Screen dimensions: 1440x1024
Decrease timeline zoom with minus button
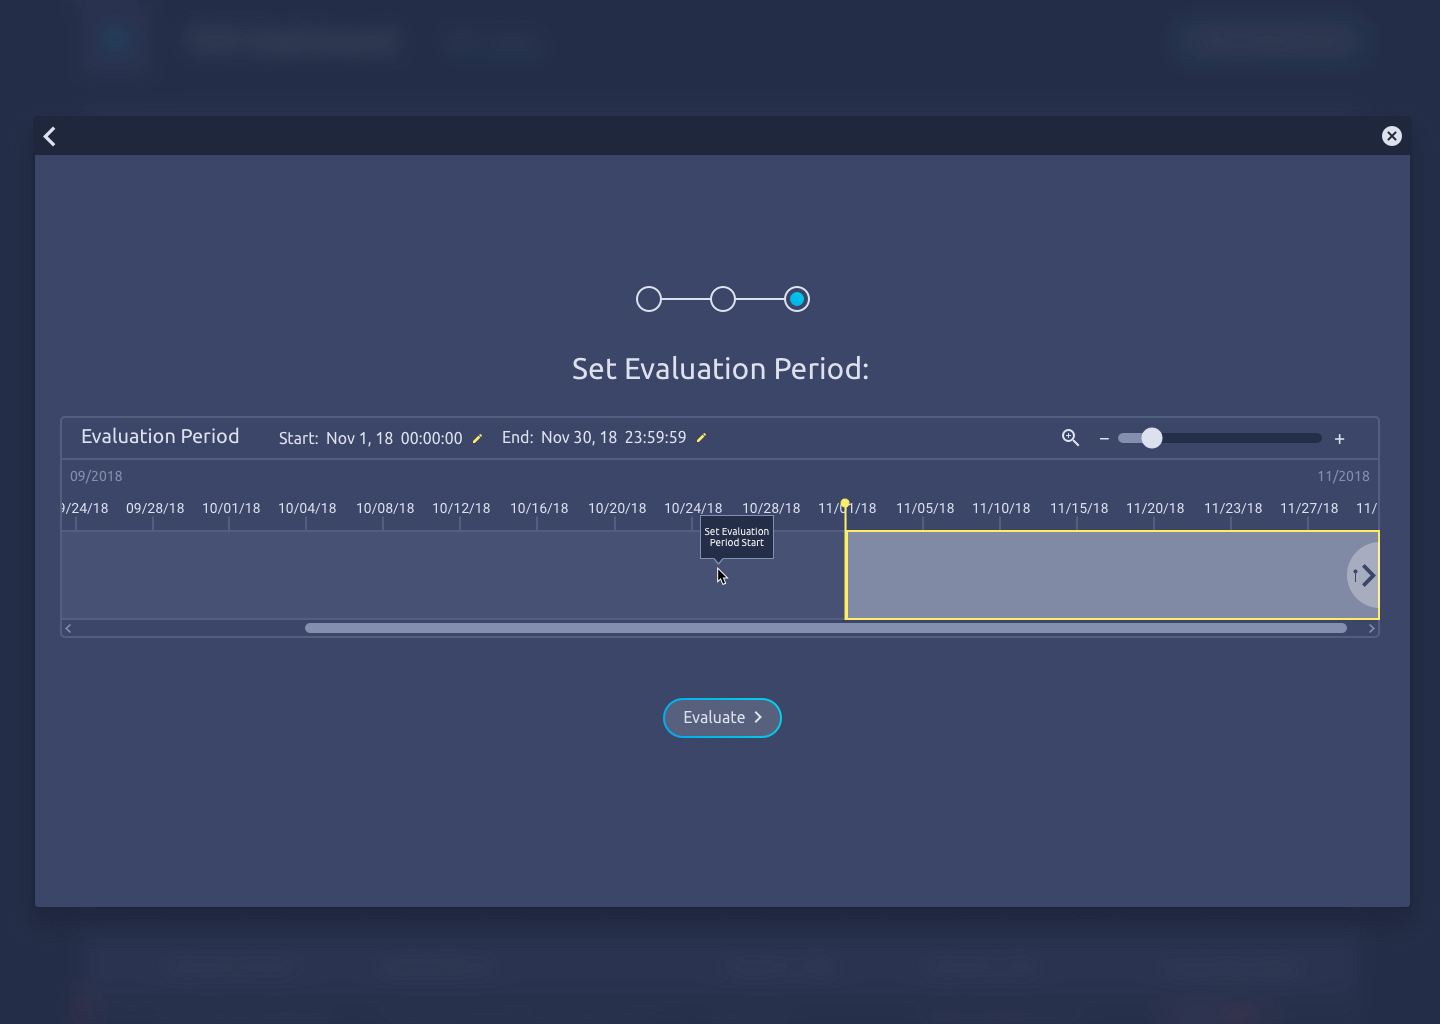1104,439
